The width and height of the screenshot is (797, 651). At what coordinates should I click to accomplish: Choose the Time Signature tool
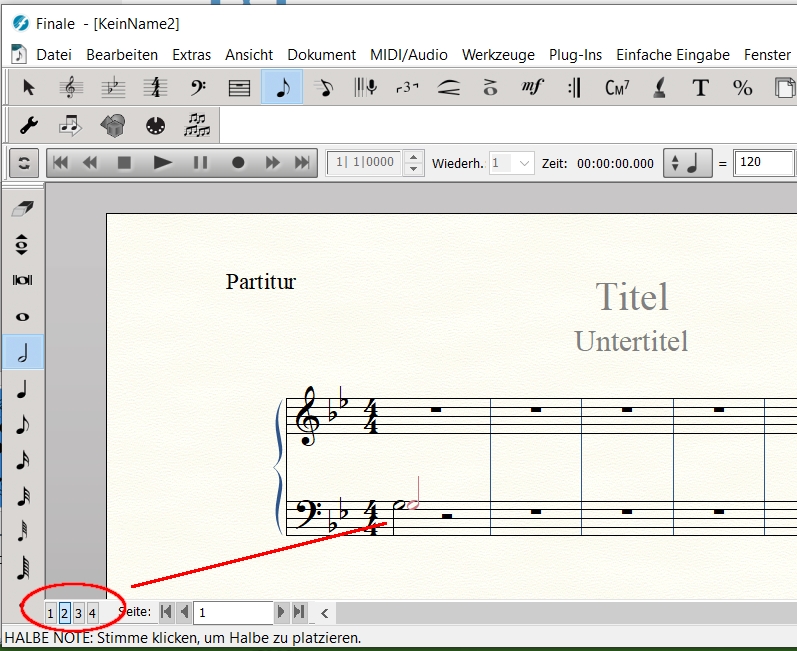tap(154, 88)
